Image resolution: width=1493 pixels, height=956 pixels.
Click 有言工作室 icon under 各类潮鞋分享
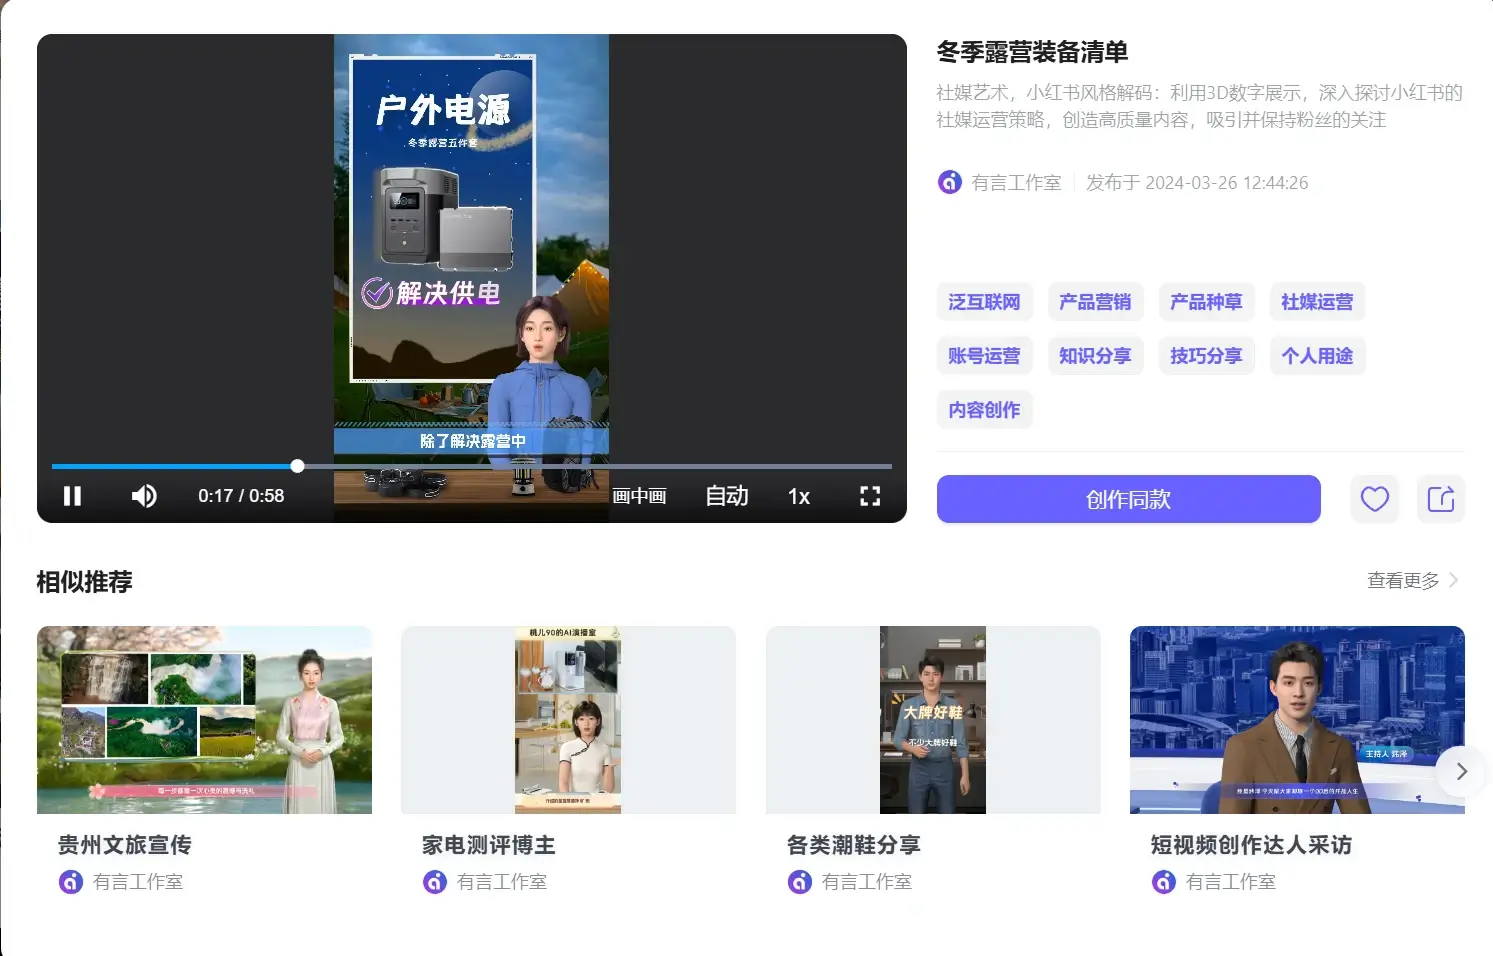[x=800, y=882]
